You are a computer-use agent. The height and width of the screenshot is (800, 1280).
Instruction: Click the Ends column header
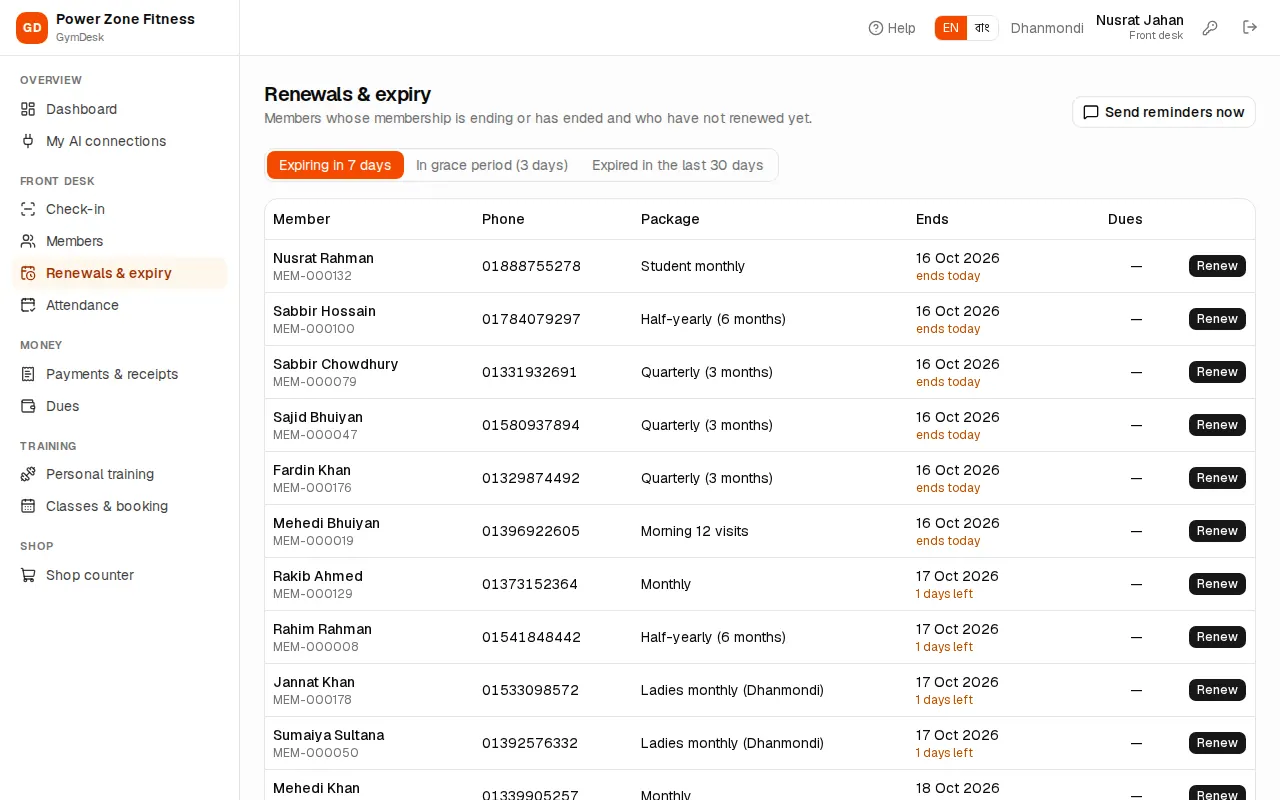(x=932, y=219)
